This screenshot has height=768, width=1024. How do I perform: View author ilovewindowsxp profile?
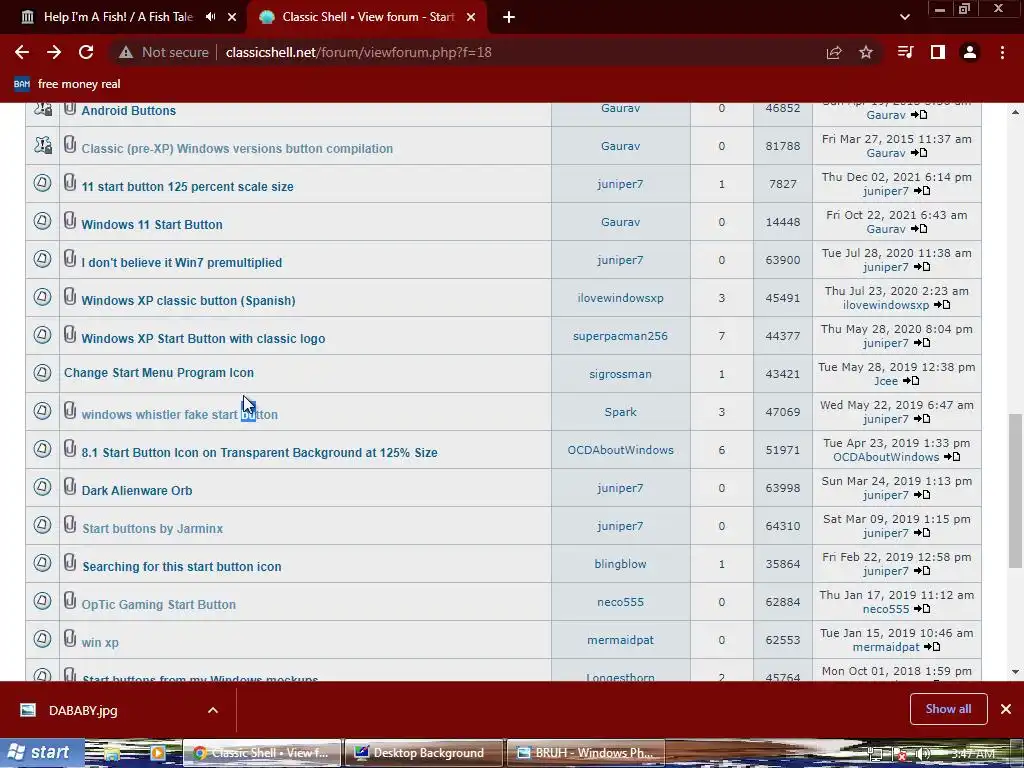pyautogui.click(x=620, y=298)
